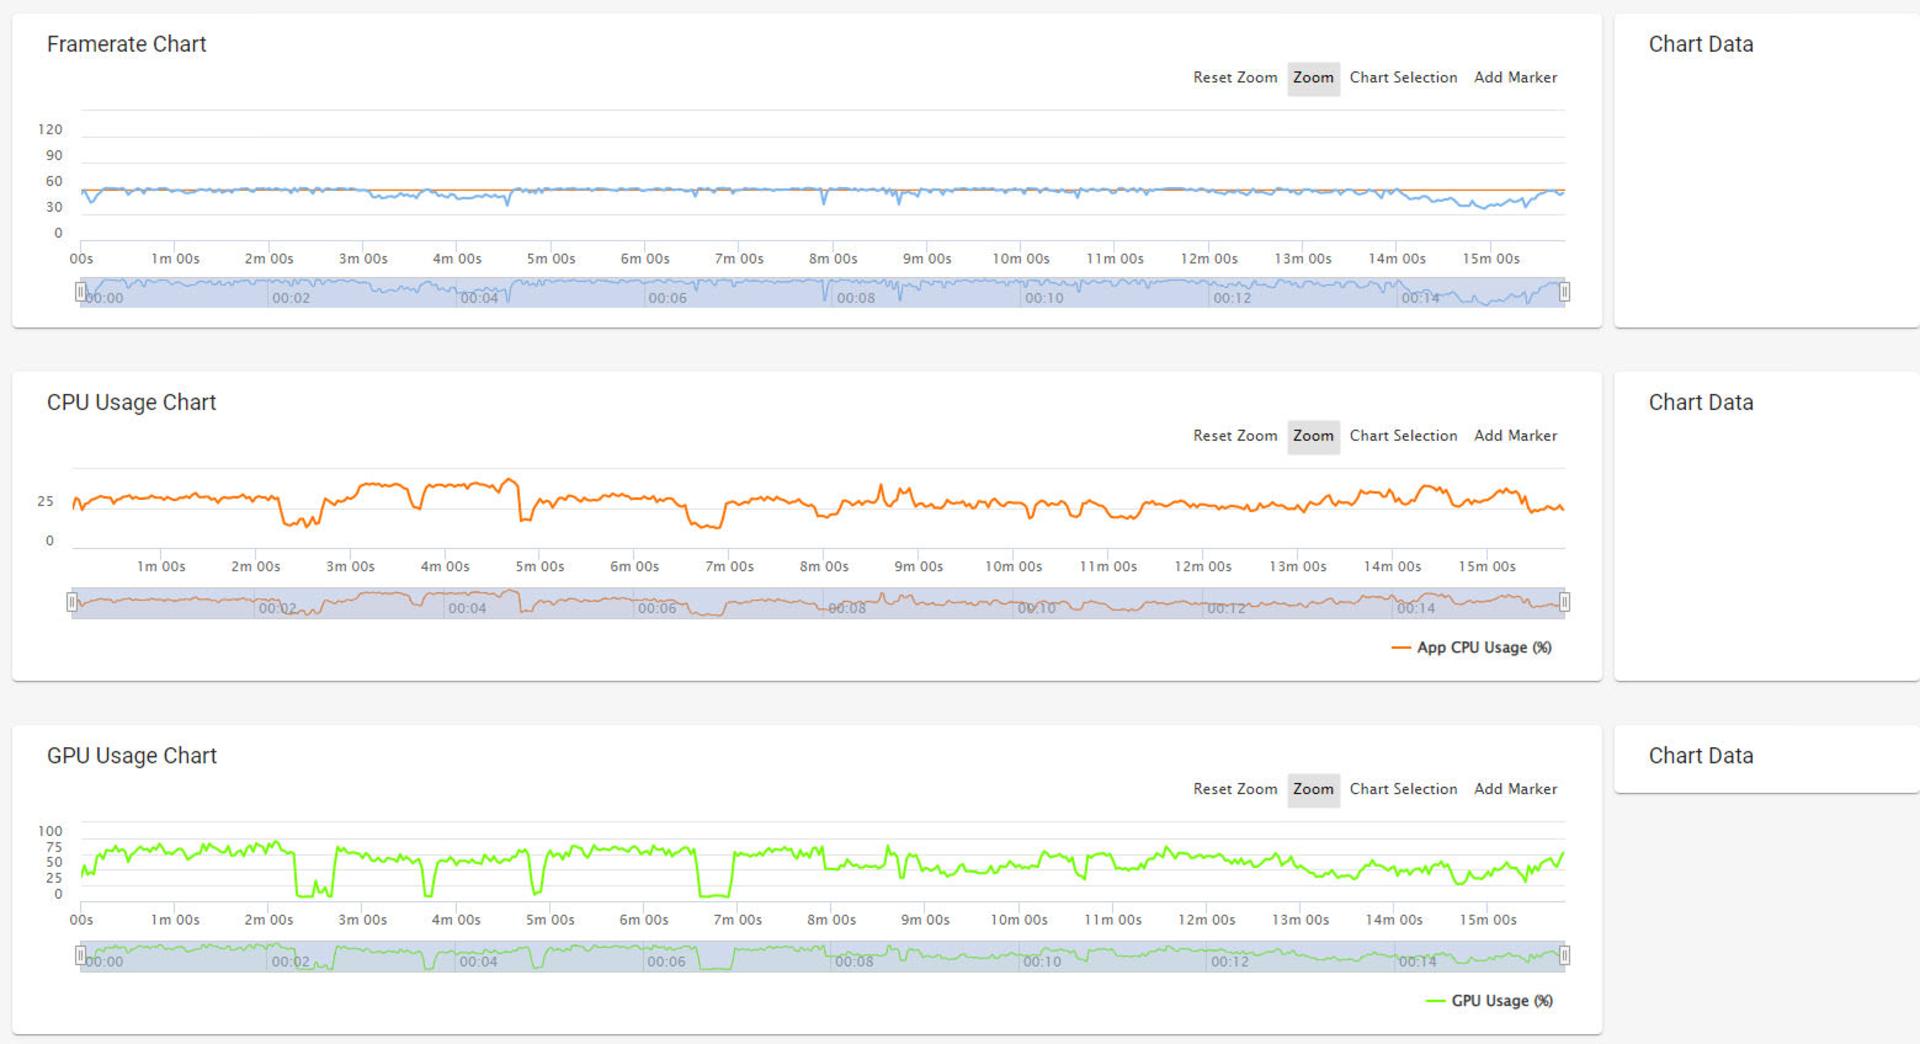This screenshot has width=1920, height=1044.
Task: Select Zoom mode on the Framerate Chart
Action: (1313, 78)
